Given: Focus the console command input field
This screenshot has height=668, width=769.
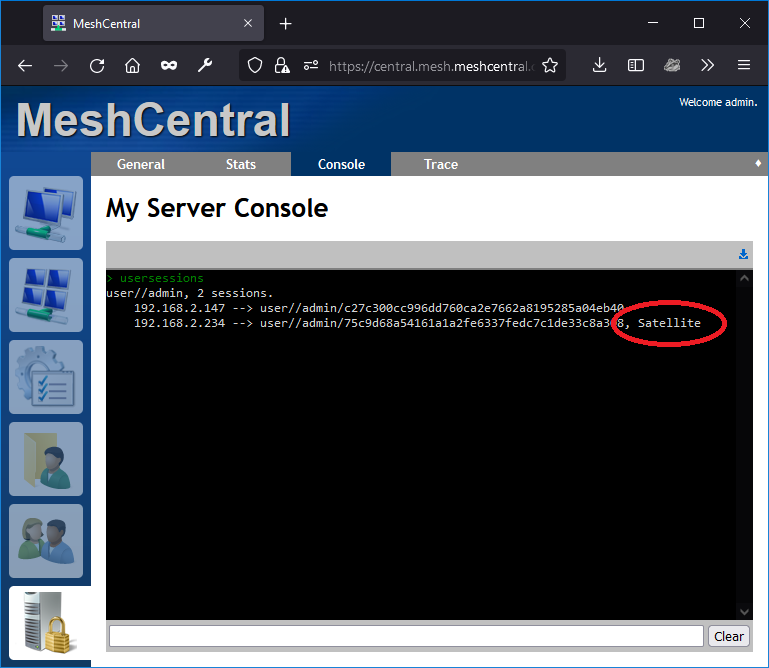Looking at the screenshot, I should (x=406, y=636).
